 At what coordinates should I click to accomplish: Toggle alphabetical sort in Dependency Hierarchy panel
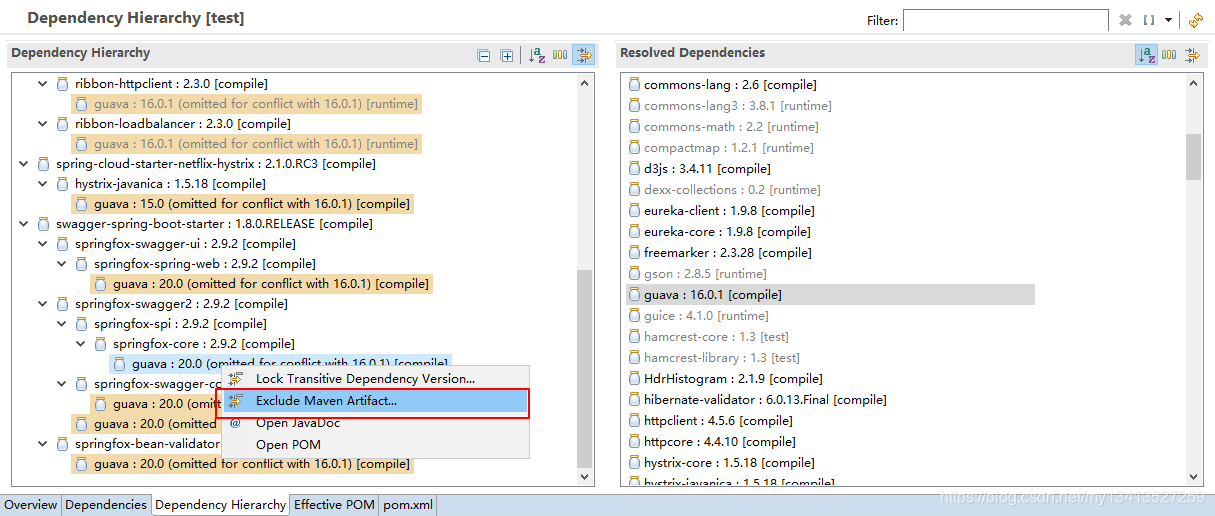click(537, 55)
